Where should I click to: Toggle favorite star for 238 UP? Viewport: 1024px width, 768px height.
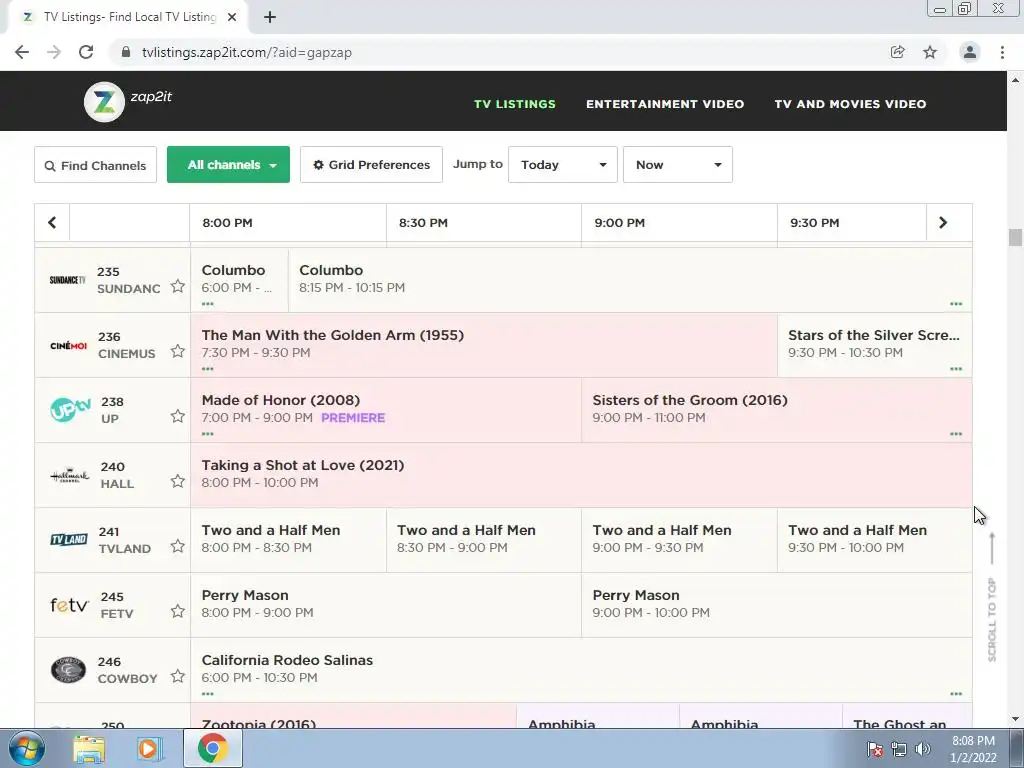coord(178,416)
